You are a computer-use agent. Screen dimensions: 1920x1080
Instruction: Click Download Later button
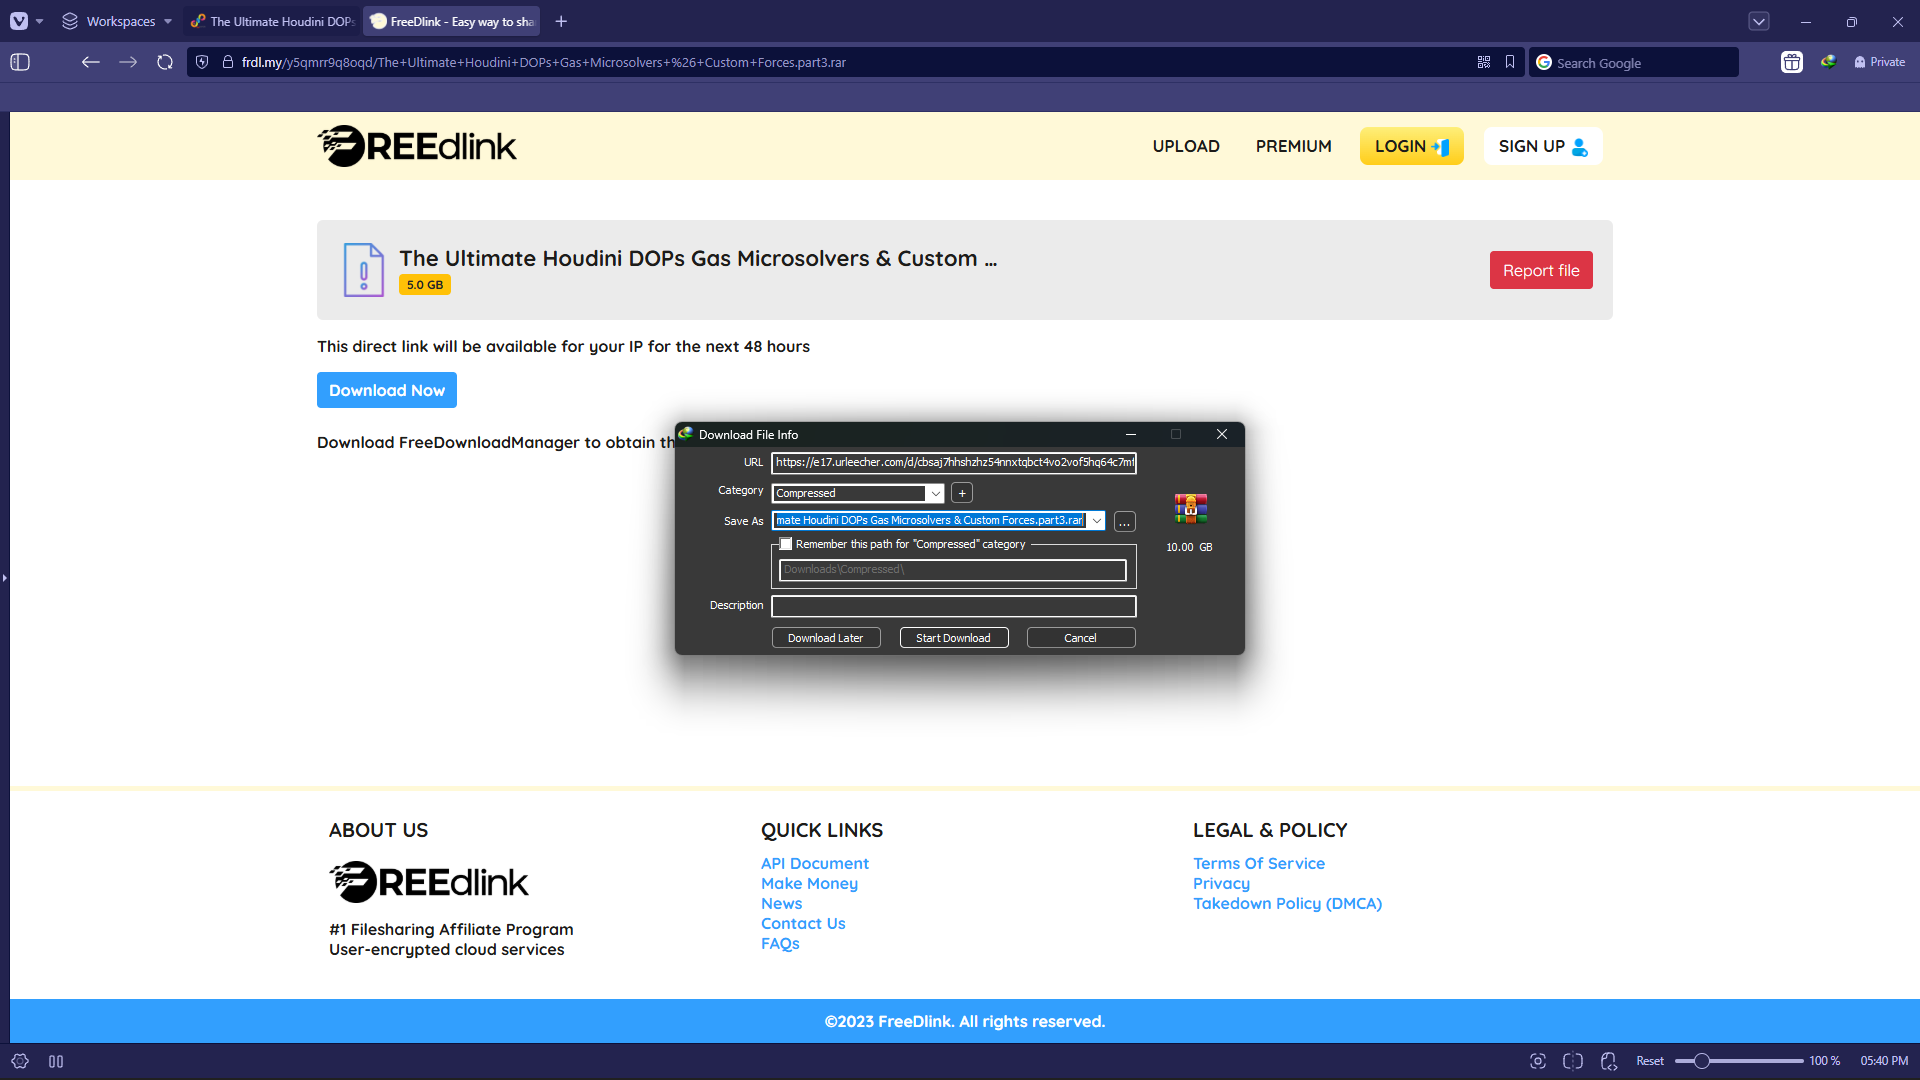pyautogui.click(x=826, y=638)
